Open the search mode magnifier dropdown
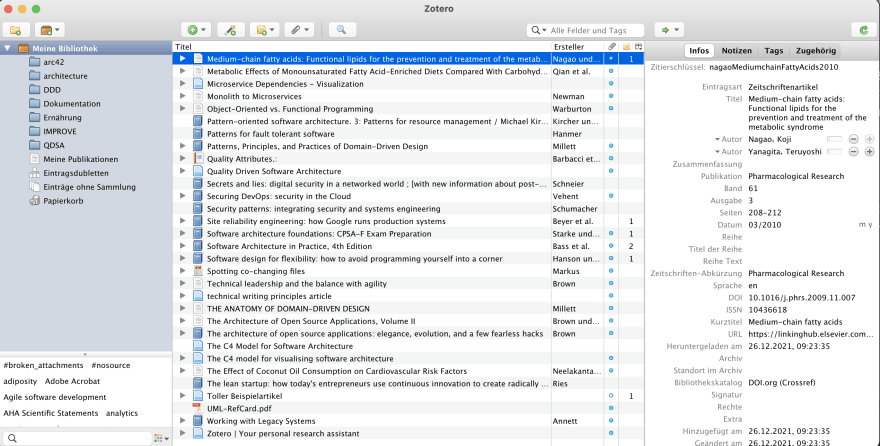880x446 pixels. pyautogui.click(x=538, y=30)
